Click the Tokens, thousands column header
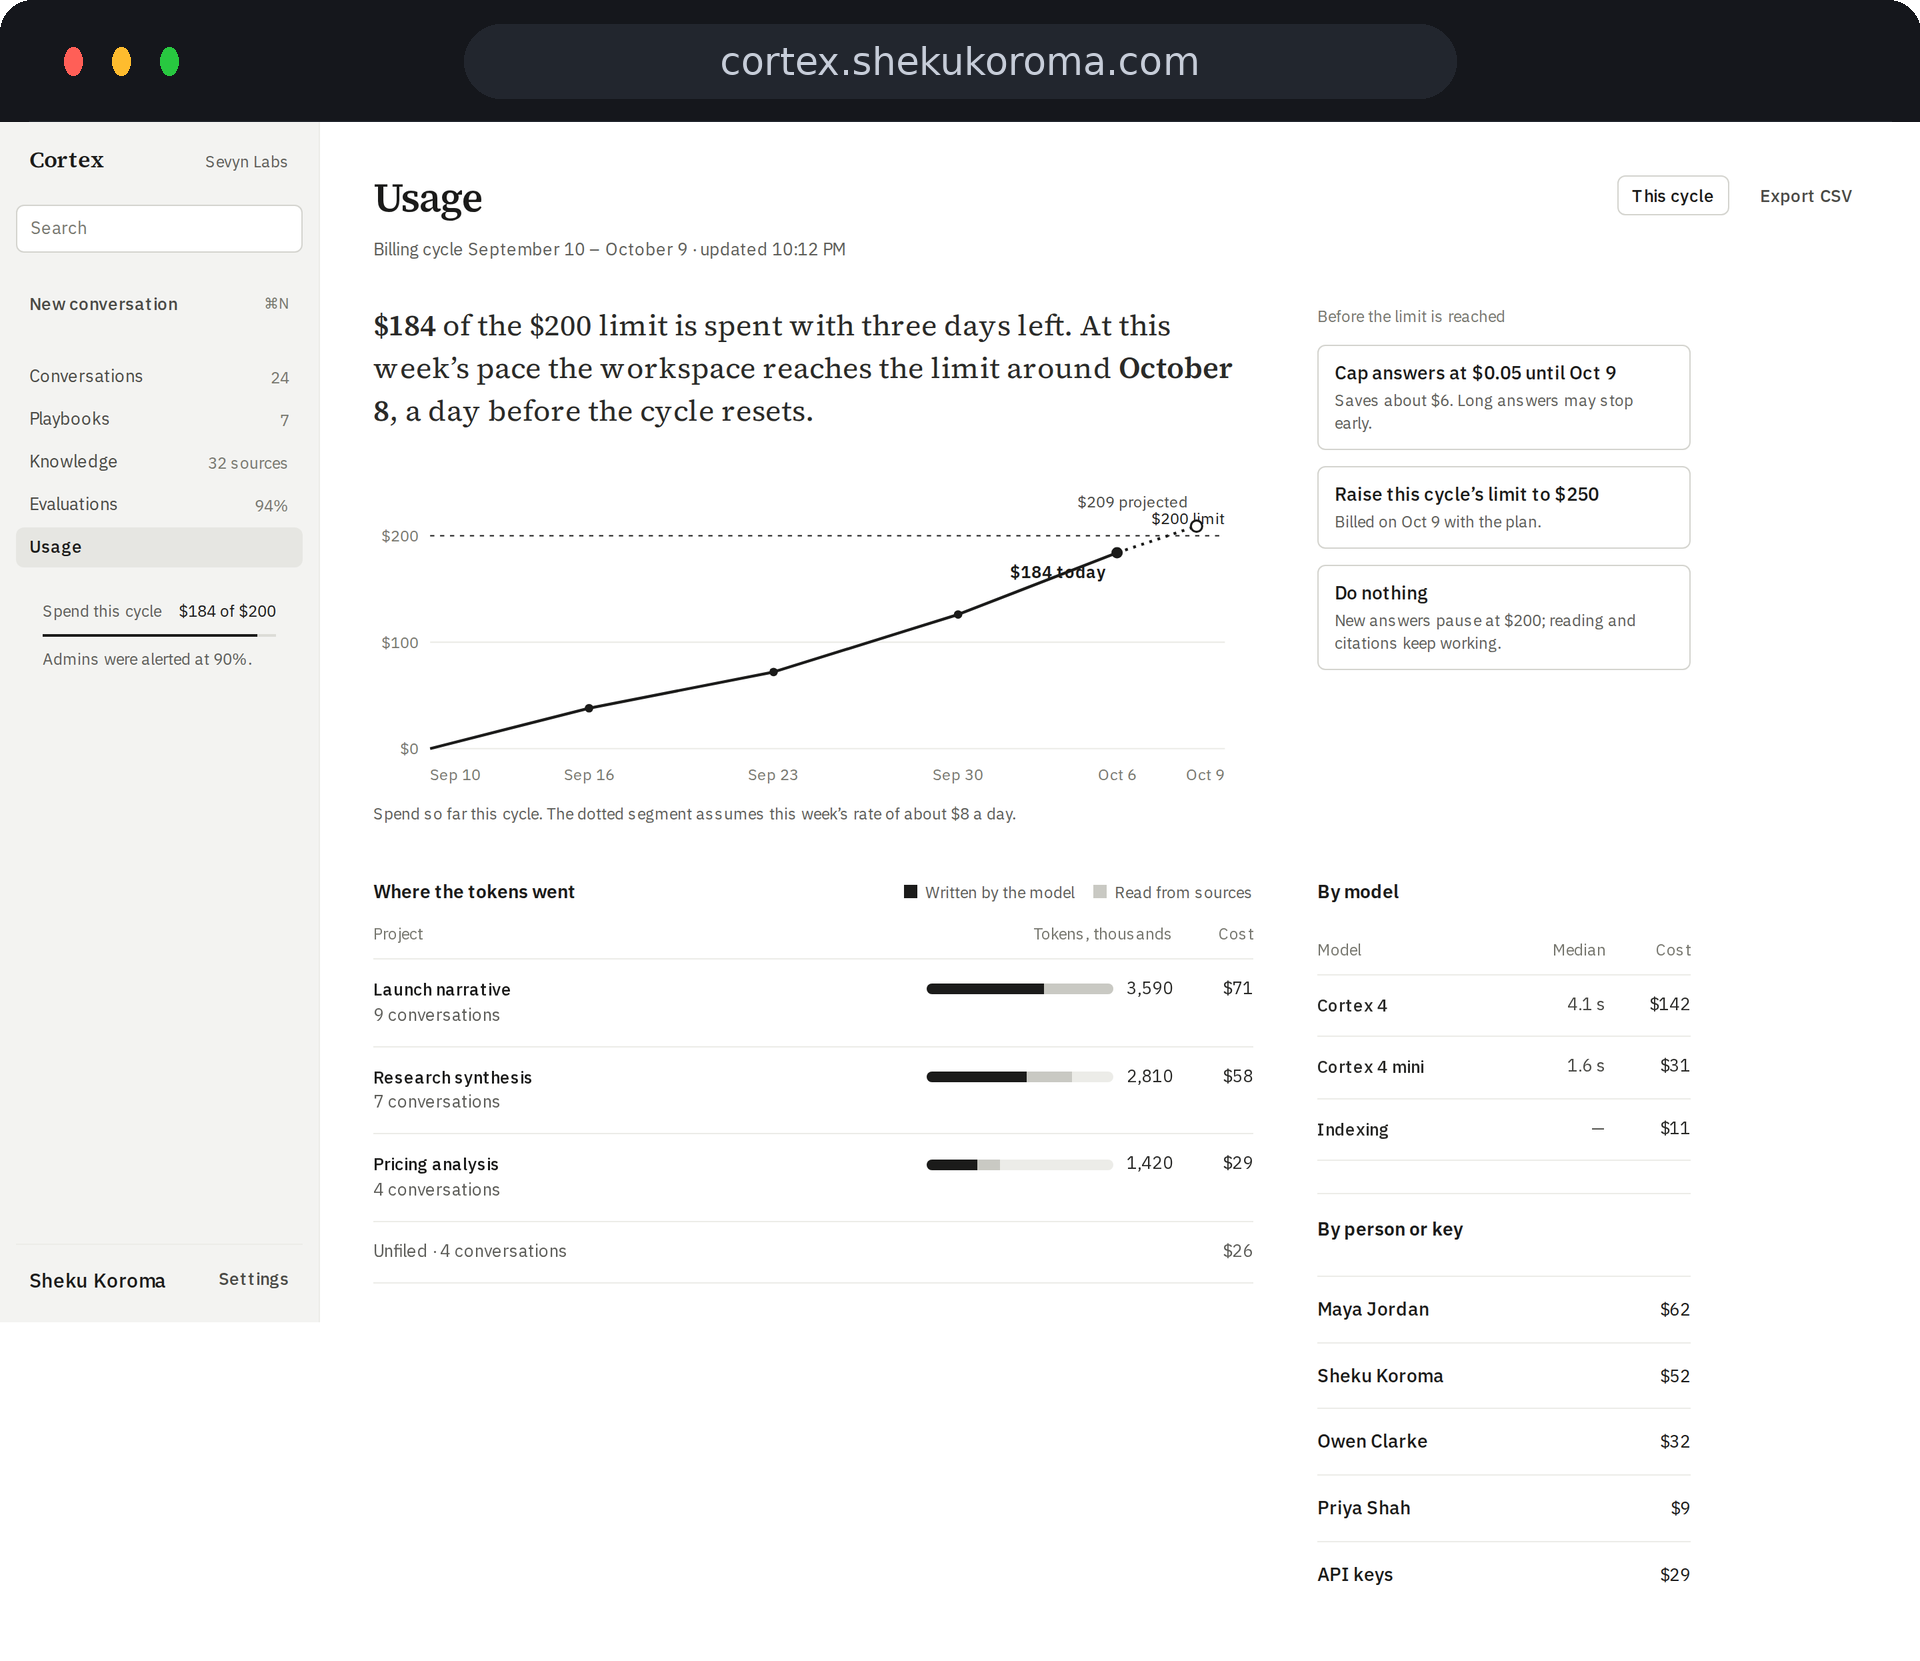 (x=1102, y=934)
